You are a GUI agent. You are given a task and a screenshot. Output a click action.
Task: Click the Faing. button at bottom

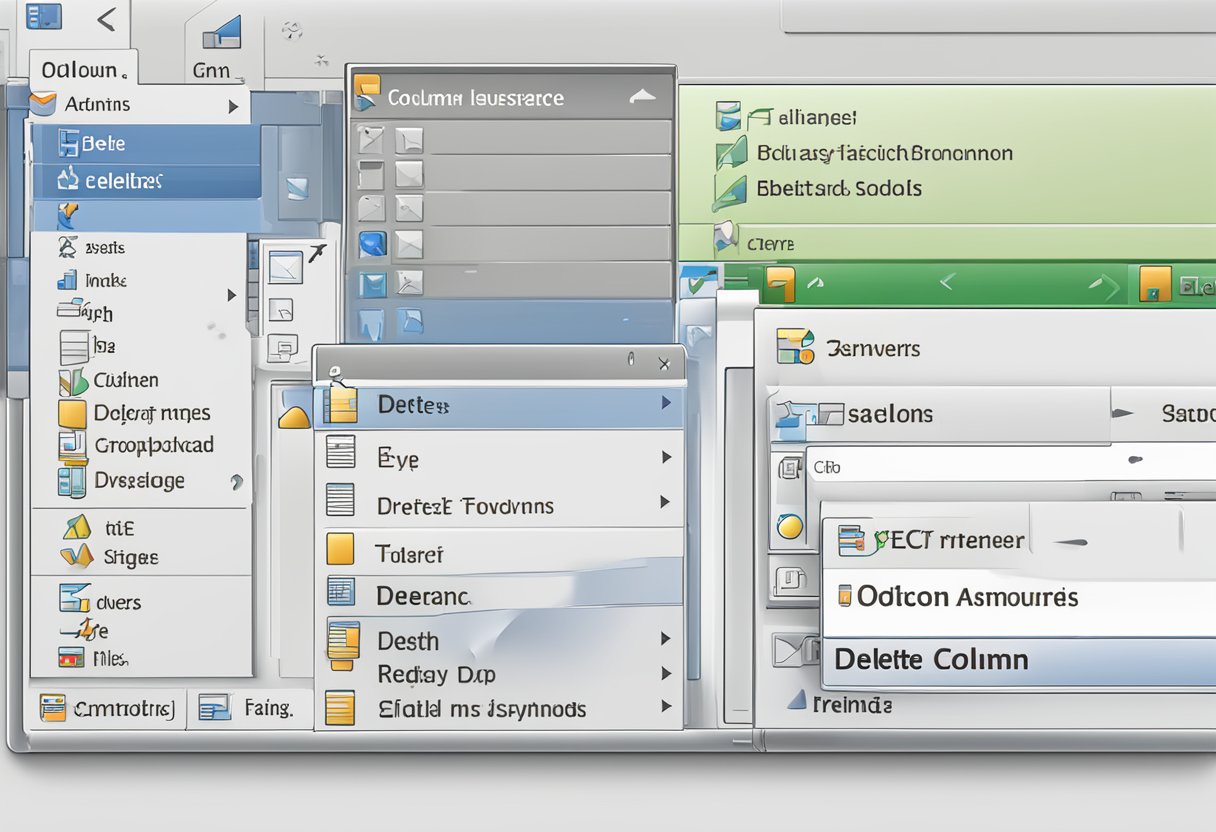tap(249, 708)
